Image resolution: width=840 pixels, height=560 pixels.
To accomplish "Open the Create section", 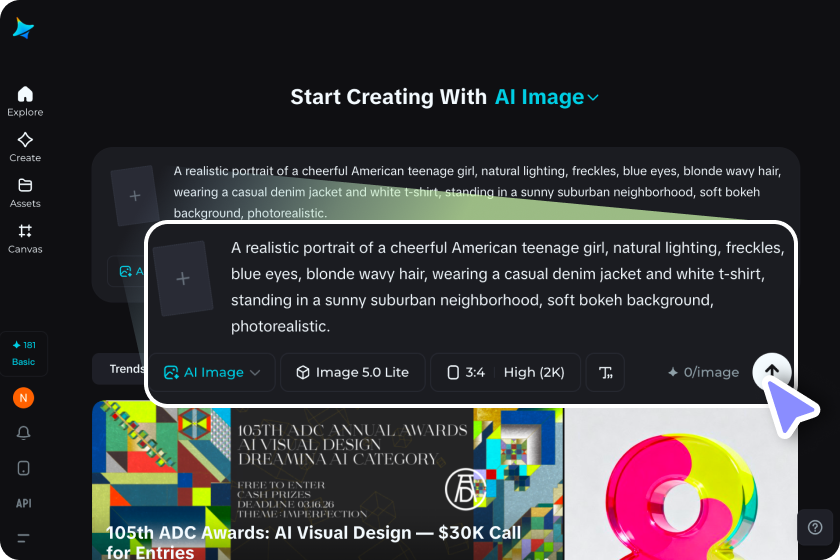I will (25, 147).
